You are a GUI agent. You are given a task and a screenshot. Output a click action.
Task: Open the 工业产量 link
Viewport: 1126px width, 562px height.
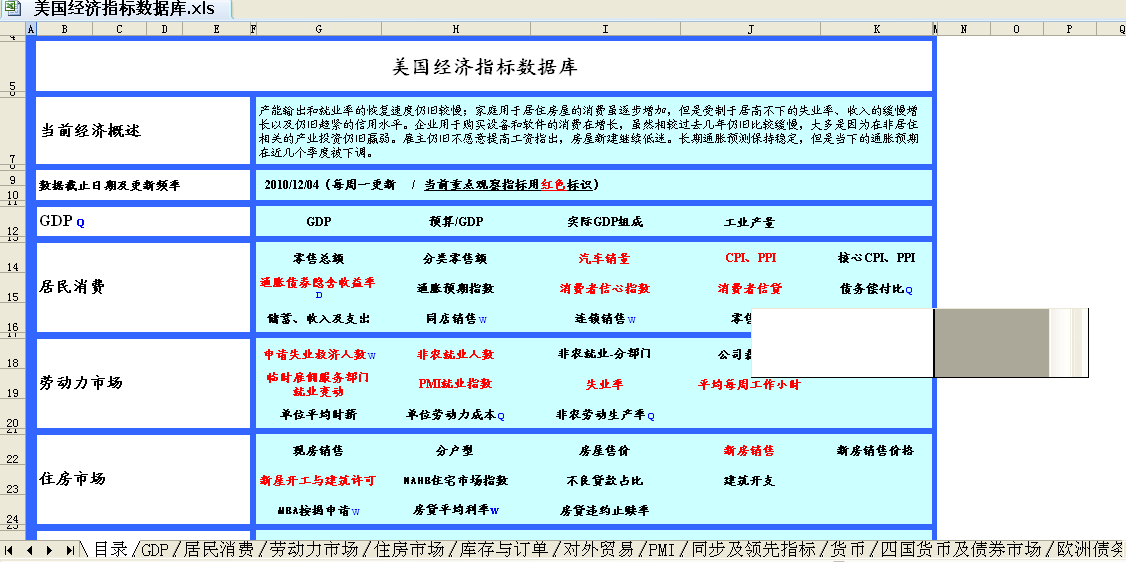(x=749, y=223)
